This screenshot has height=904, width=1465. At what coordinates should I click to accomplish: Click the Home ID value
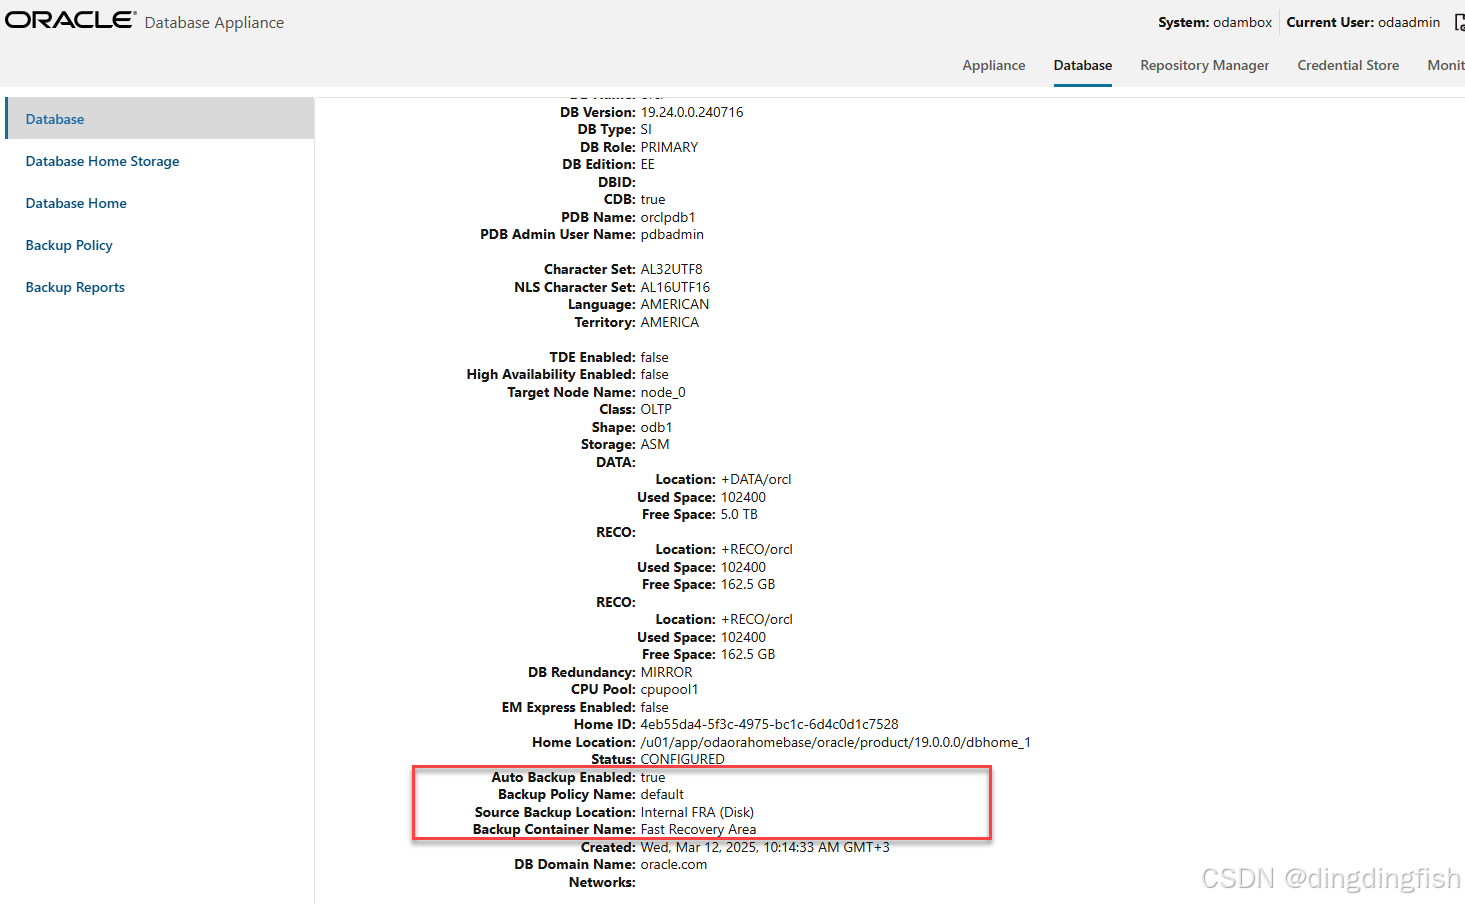pos(769,724)
